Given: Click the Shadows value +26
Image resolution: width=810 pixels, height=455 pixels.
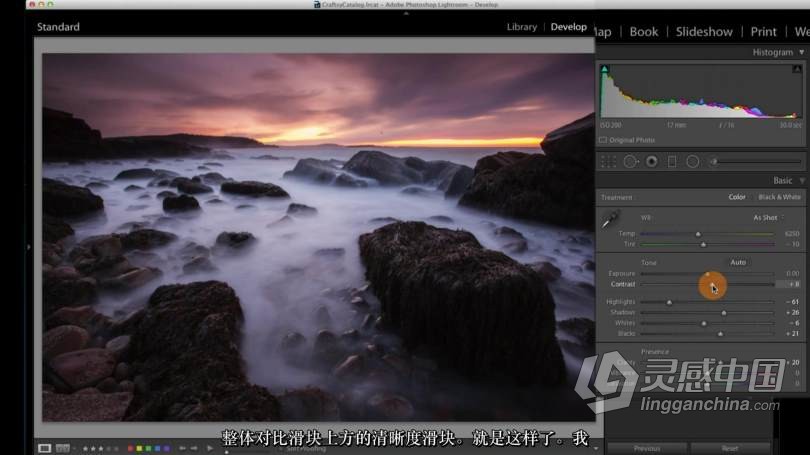Looking at the screenshot, I should 792,312.
